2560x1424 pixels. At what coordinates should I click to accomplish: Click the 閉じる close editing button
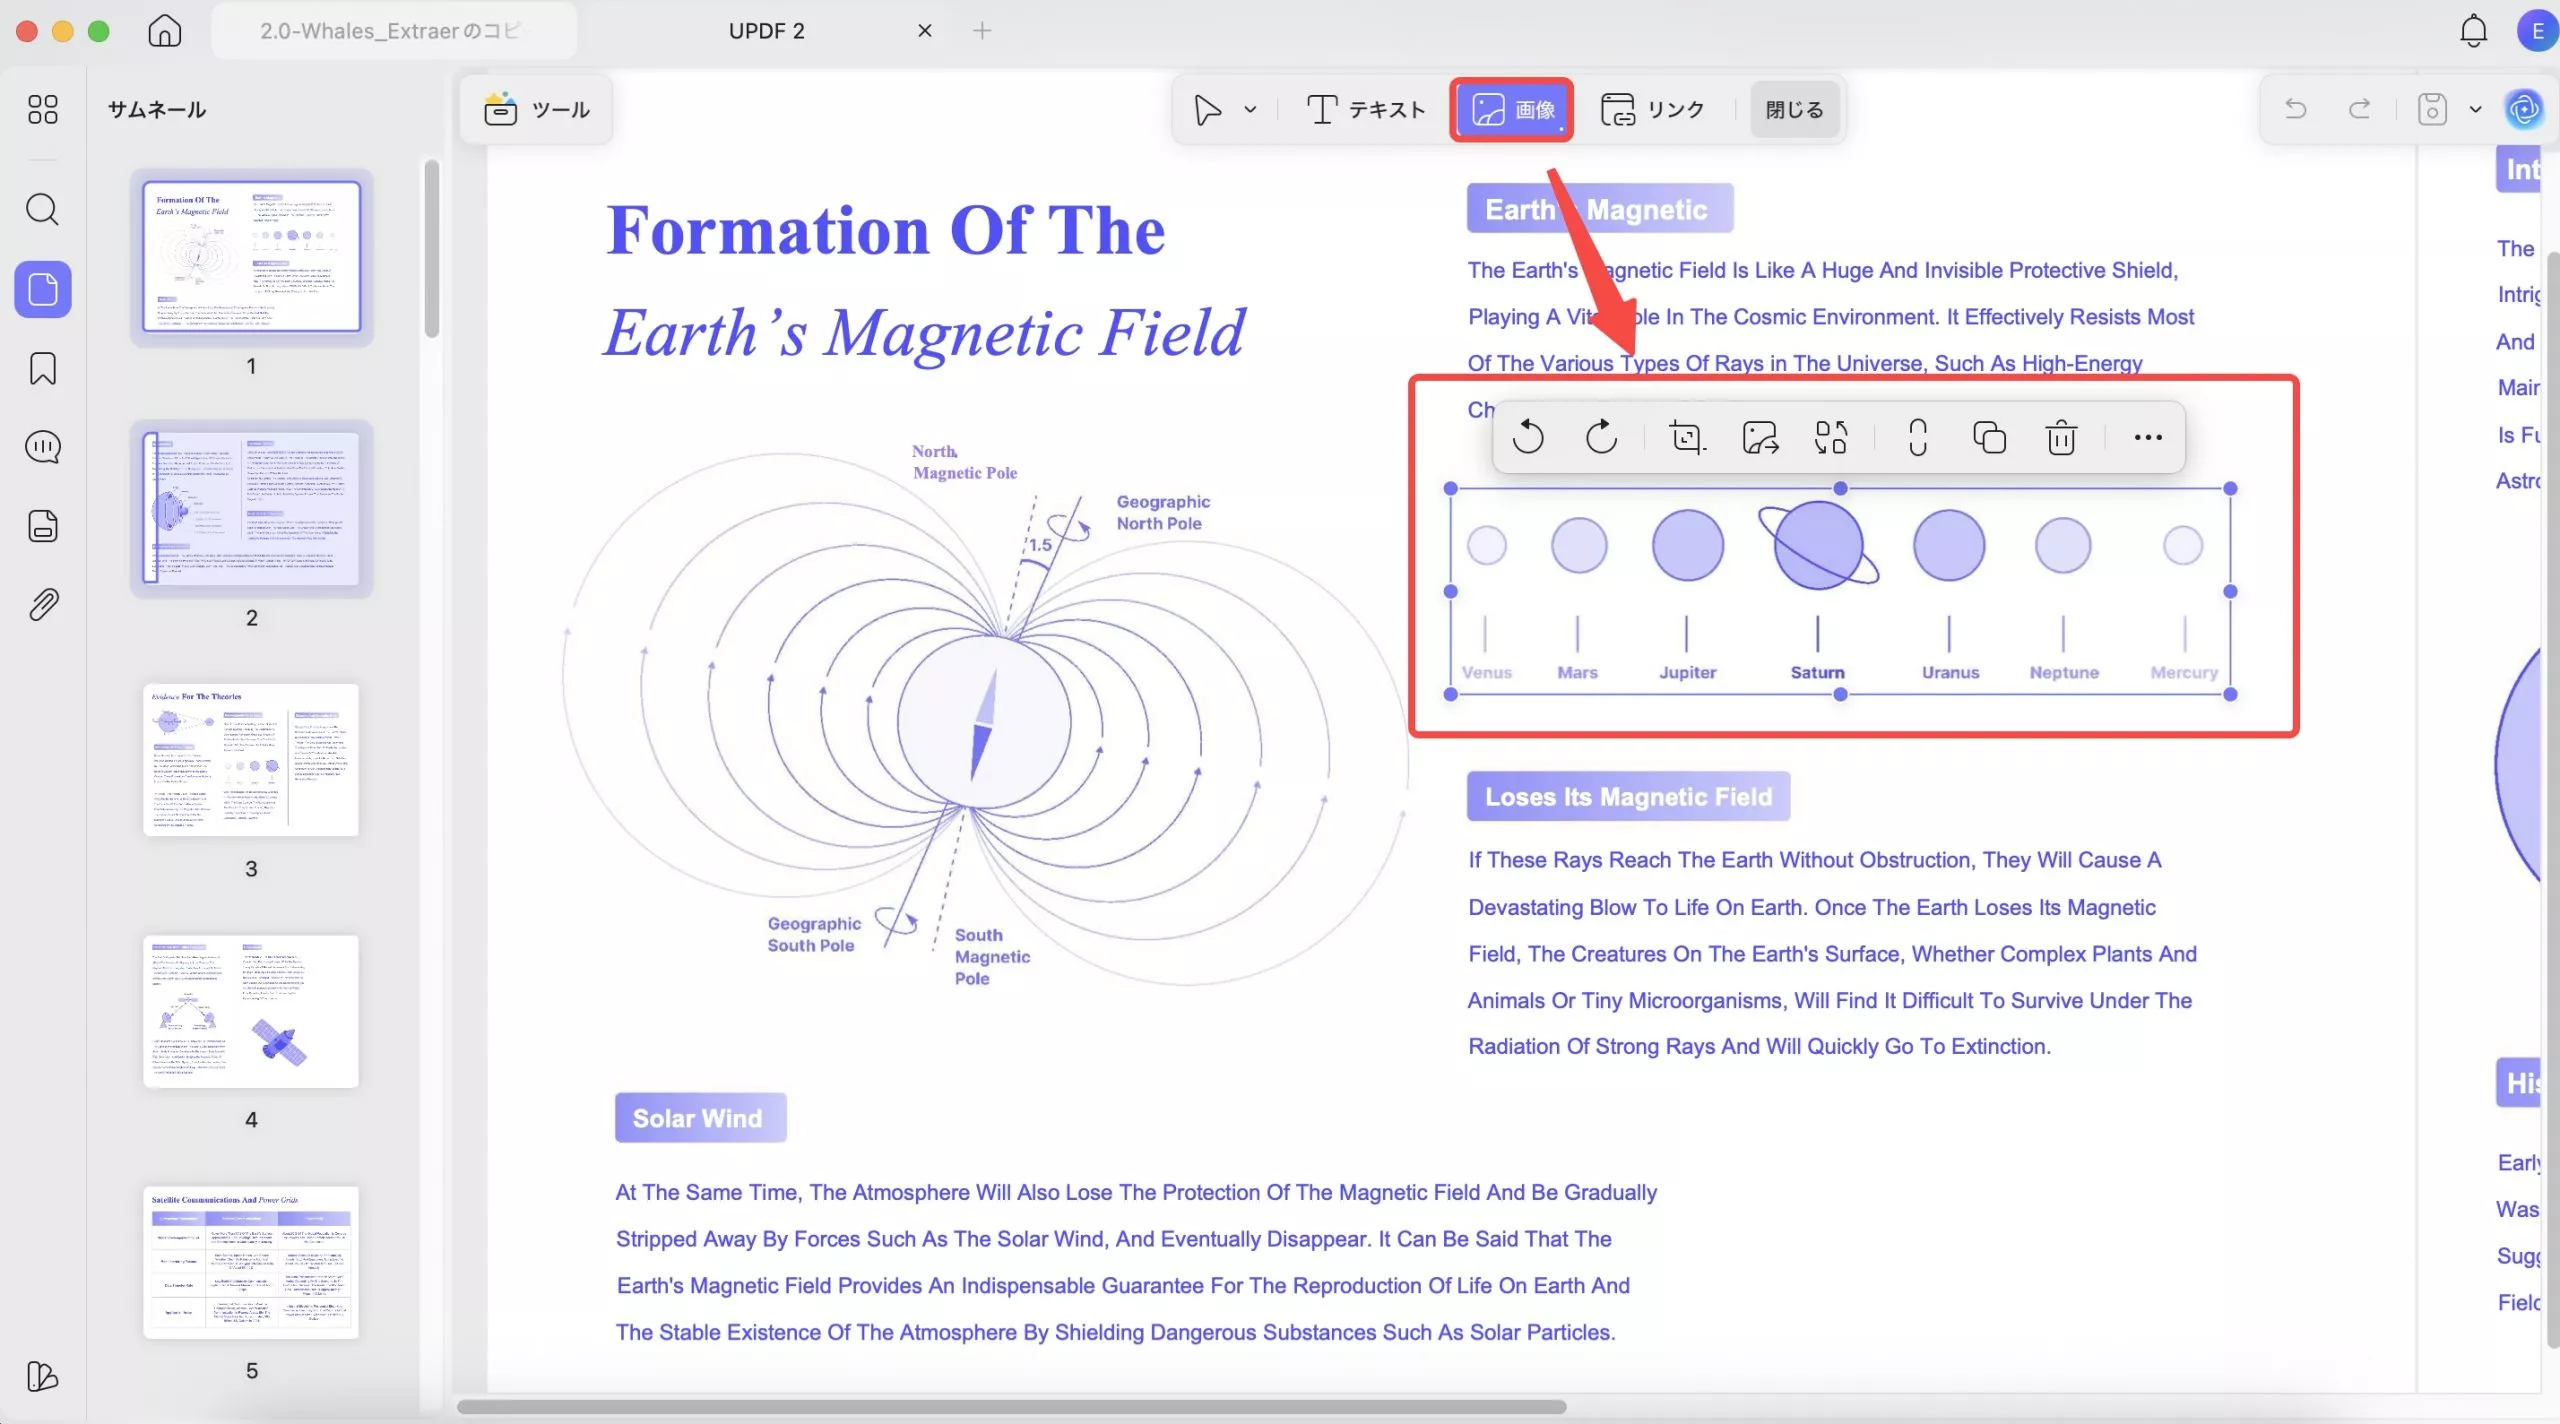click(1795, 109)
